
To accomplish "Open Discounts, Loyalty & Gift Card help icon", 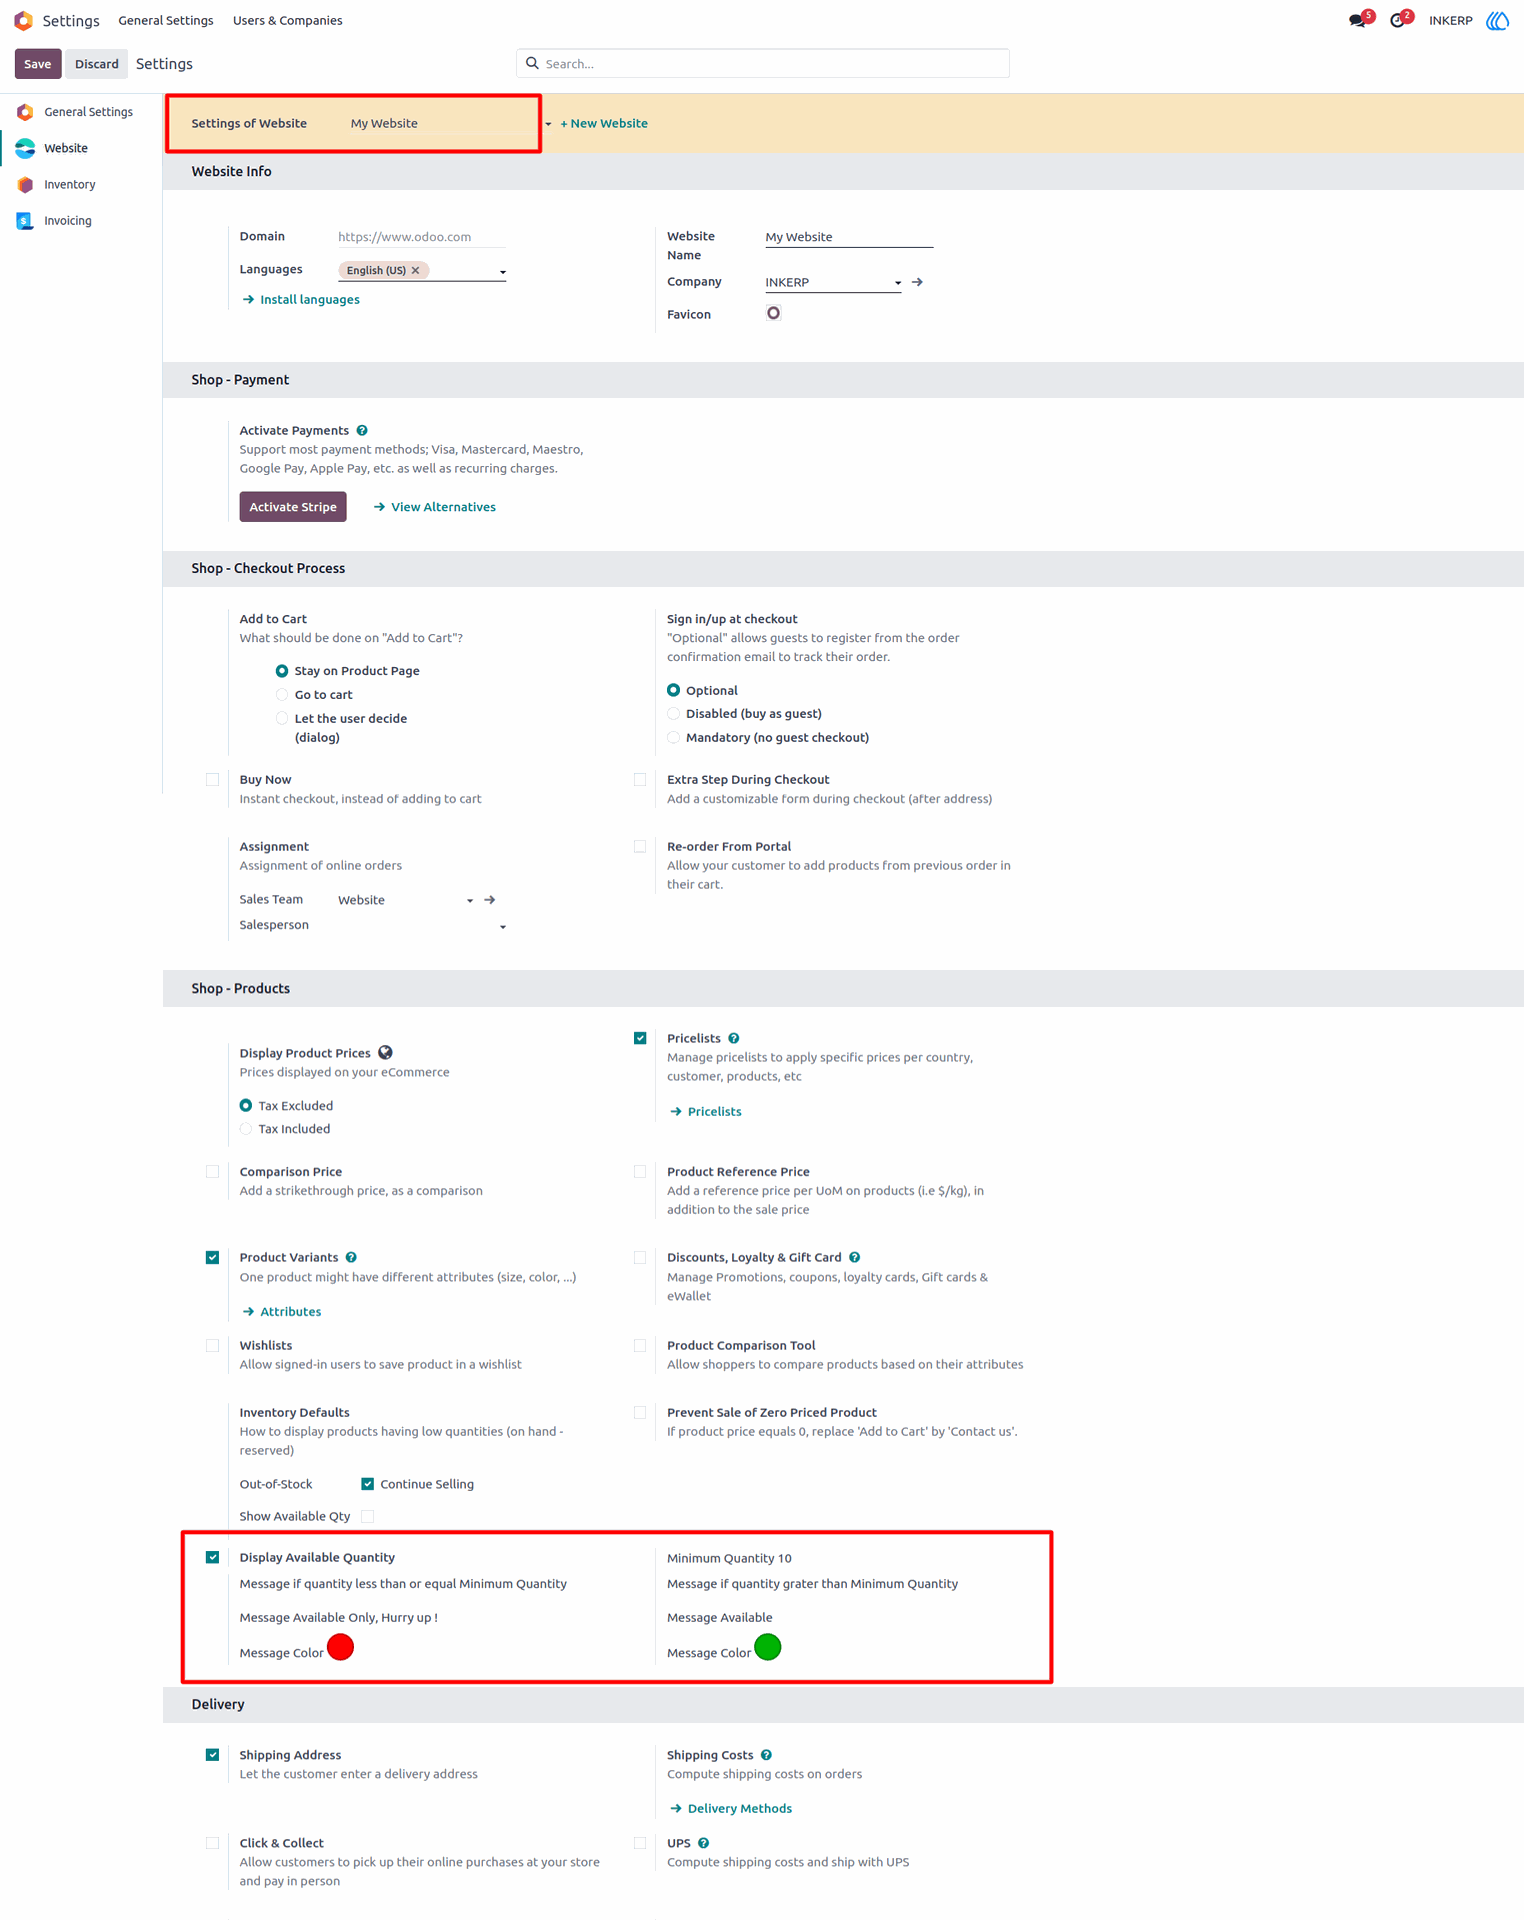I will click(x=855, y=1257).
